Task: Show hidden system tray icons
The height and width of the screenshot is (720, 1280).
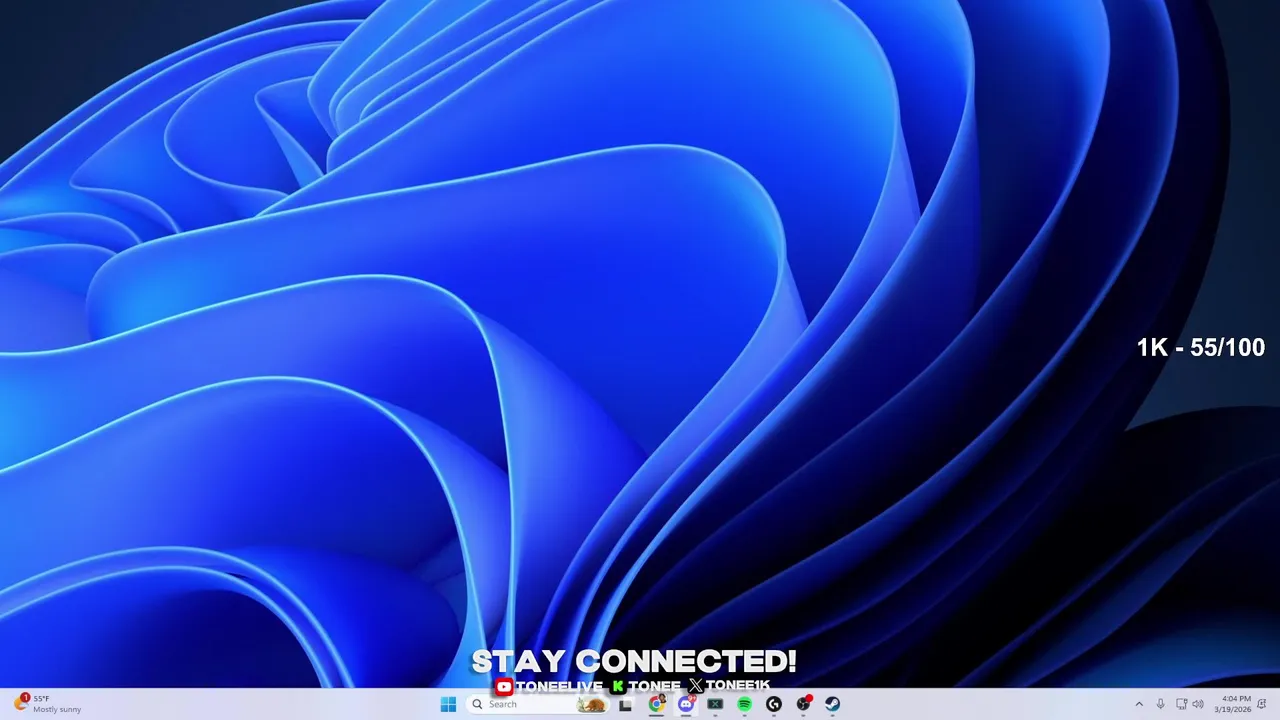Action: (1139, 704)
